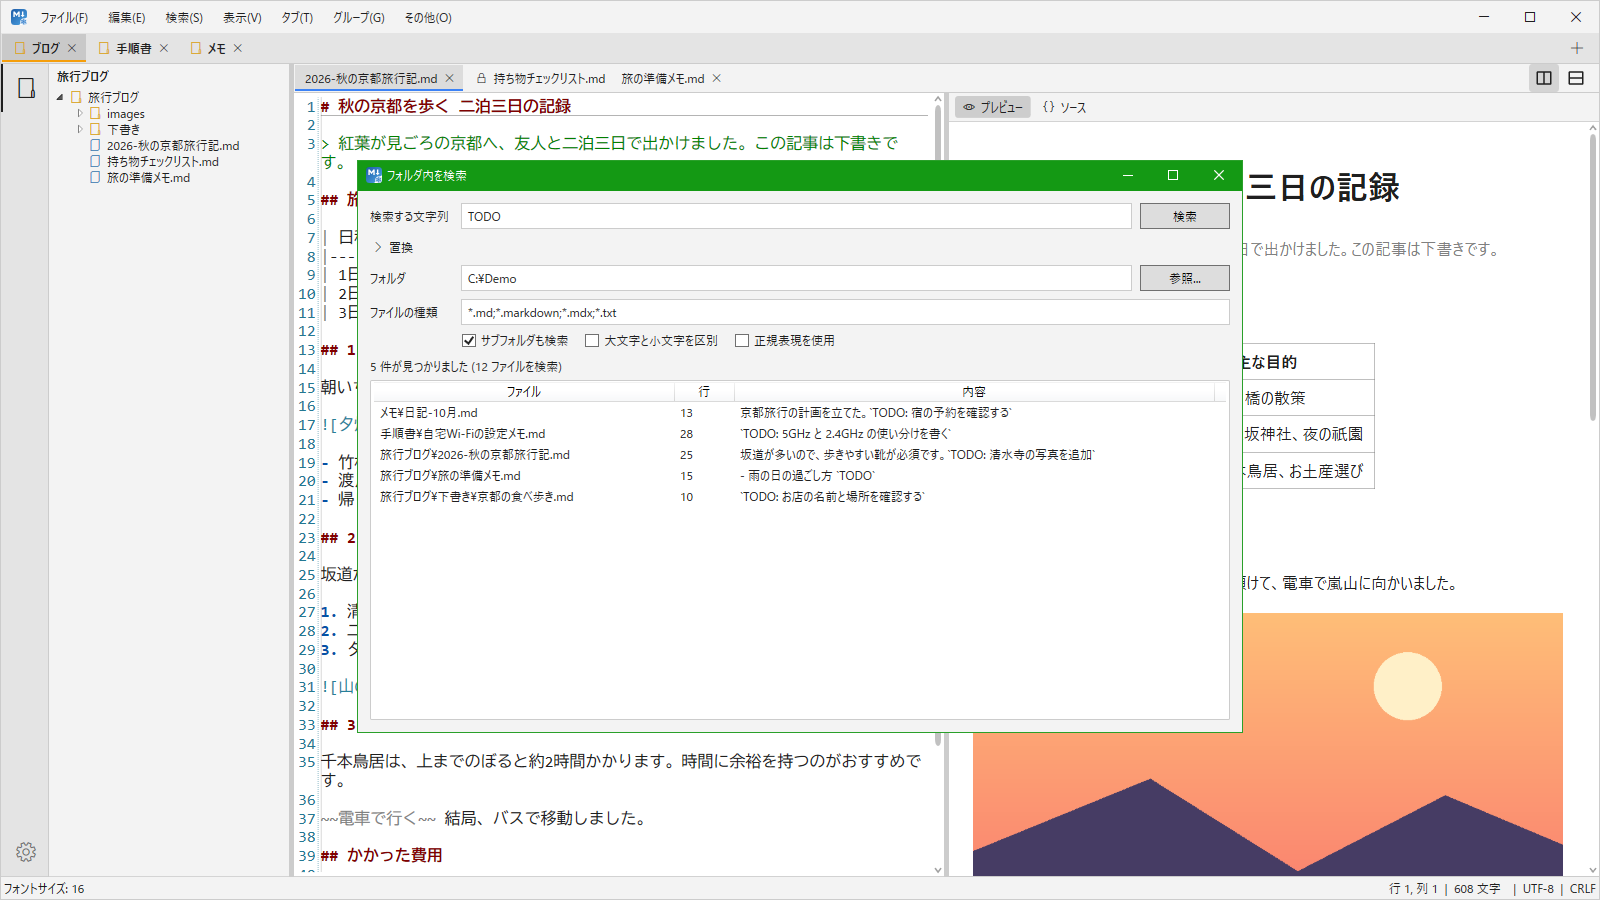Open the 表示(V) menu

[x=242, y=18]
